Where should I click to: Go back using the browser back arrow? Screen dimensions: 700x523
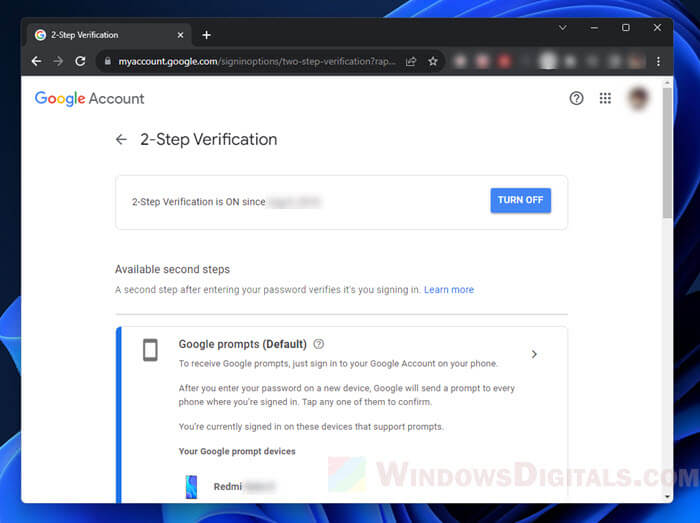pos(37,61)
